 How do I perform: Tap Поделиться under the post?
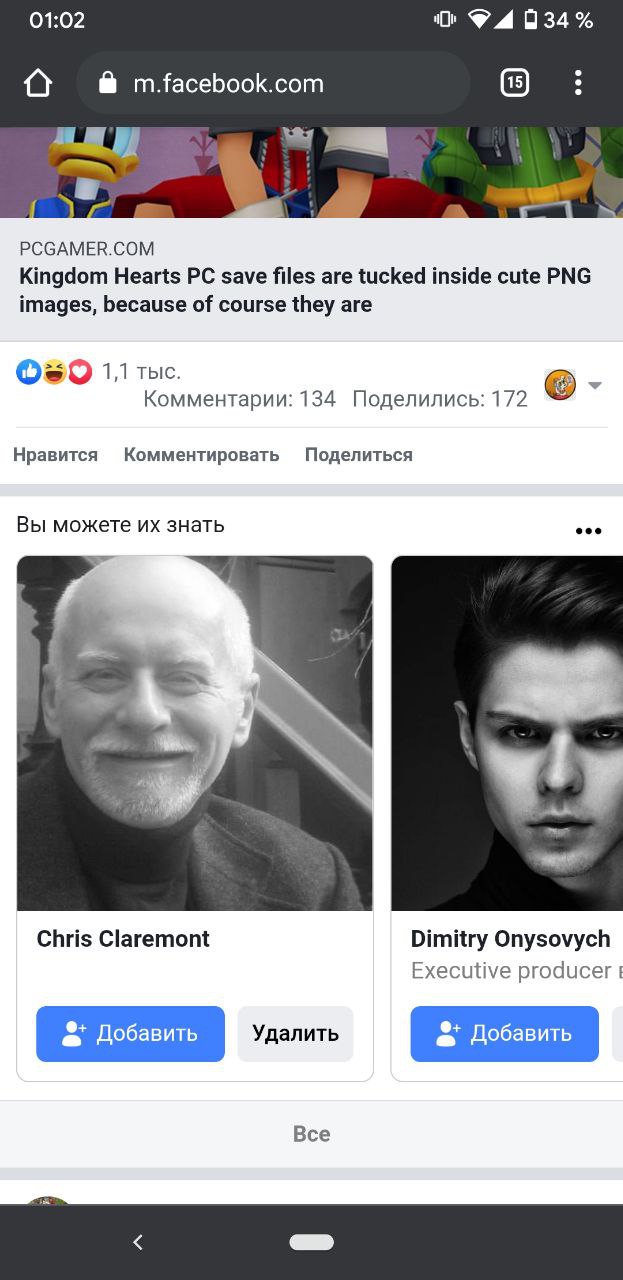click(359, 455)
